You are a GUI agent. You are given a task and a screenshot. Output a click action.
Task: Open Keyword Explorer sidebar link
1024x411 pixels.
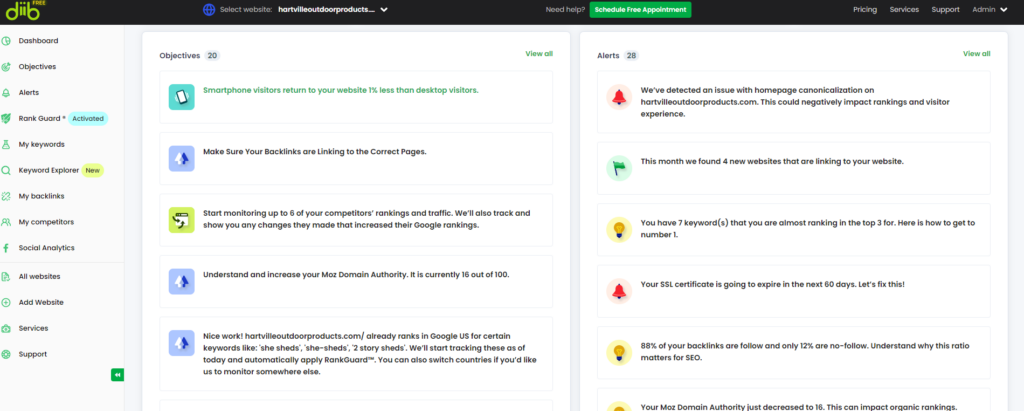(48, 171)
